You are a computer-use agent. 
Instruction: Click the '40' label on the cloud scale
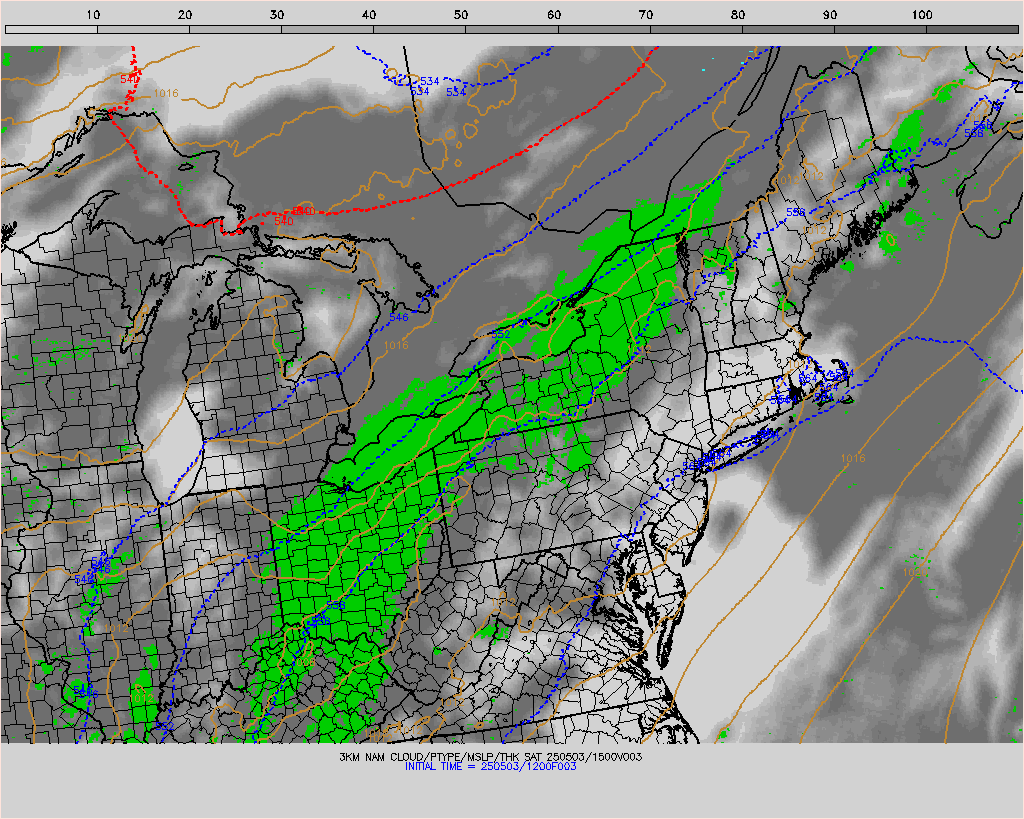click(369, 14)
